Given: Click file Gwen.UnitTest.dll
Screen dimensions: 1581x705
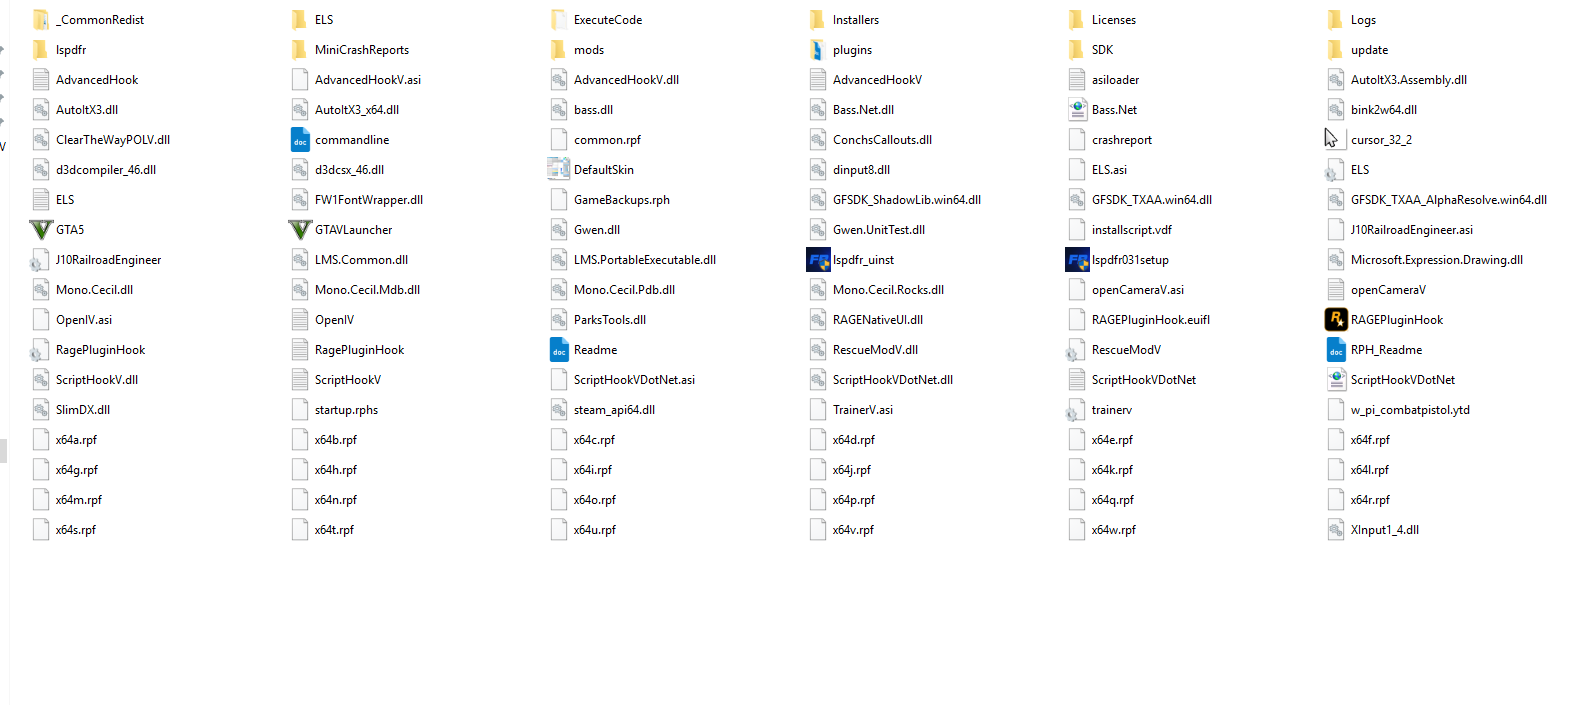Looking at the screenshot, I should (x=879, y=230).
